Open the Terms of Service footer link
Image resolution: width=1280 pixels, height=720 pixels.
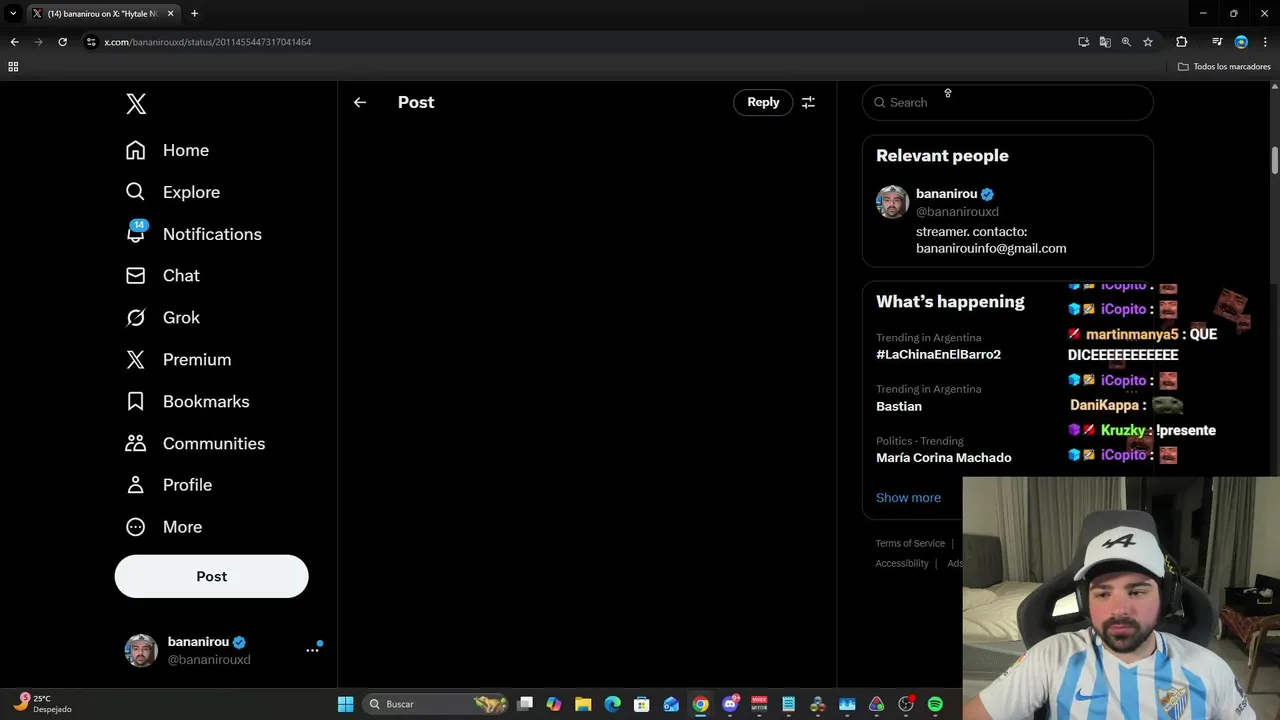(x=910, y=543)
